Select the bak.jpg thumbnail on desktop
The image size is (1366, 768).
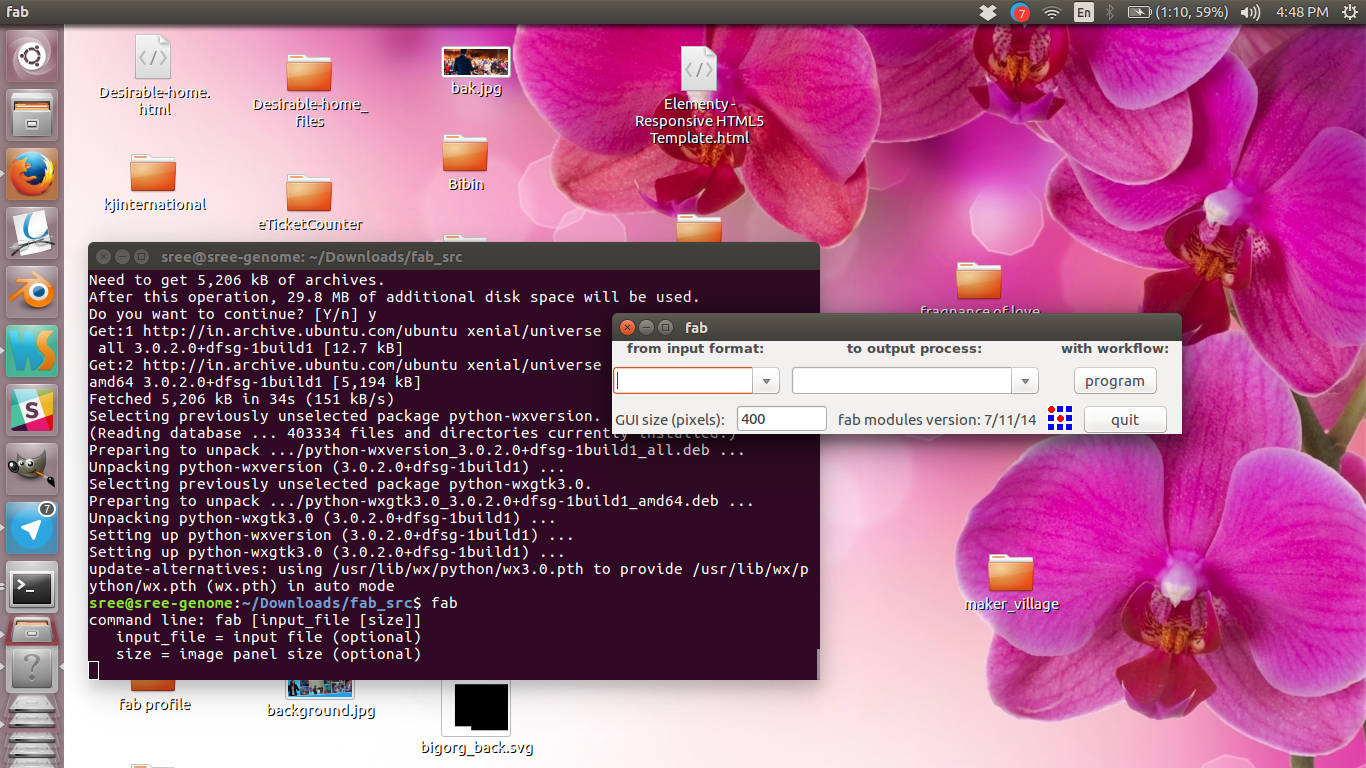pyautogui.click(x=476, y=70)
